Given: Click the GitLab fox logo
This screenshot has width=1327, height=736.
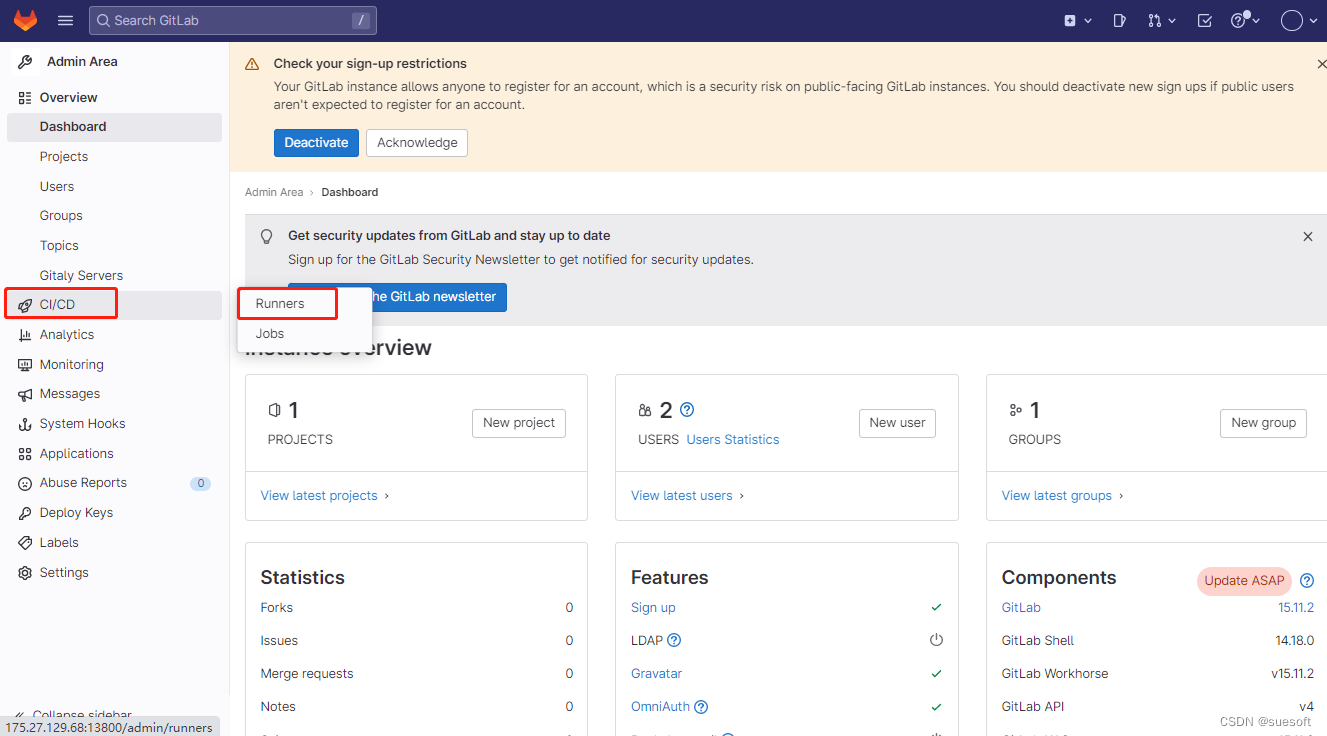Looking at the screenshot, I should tap(25, 20).
